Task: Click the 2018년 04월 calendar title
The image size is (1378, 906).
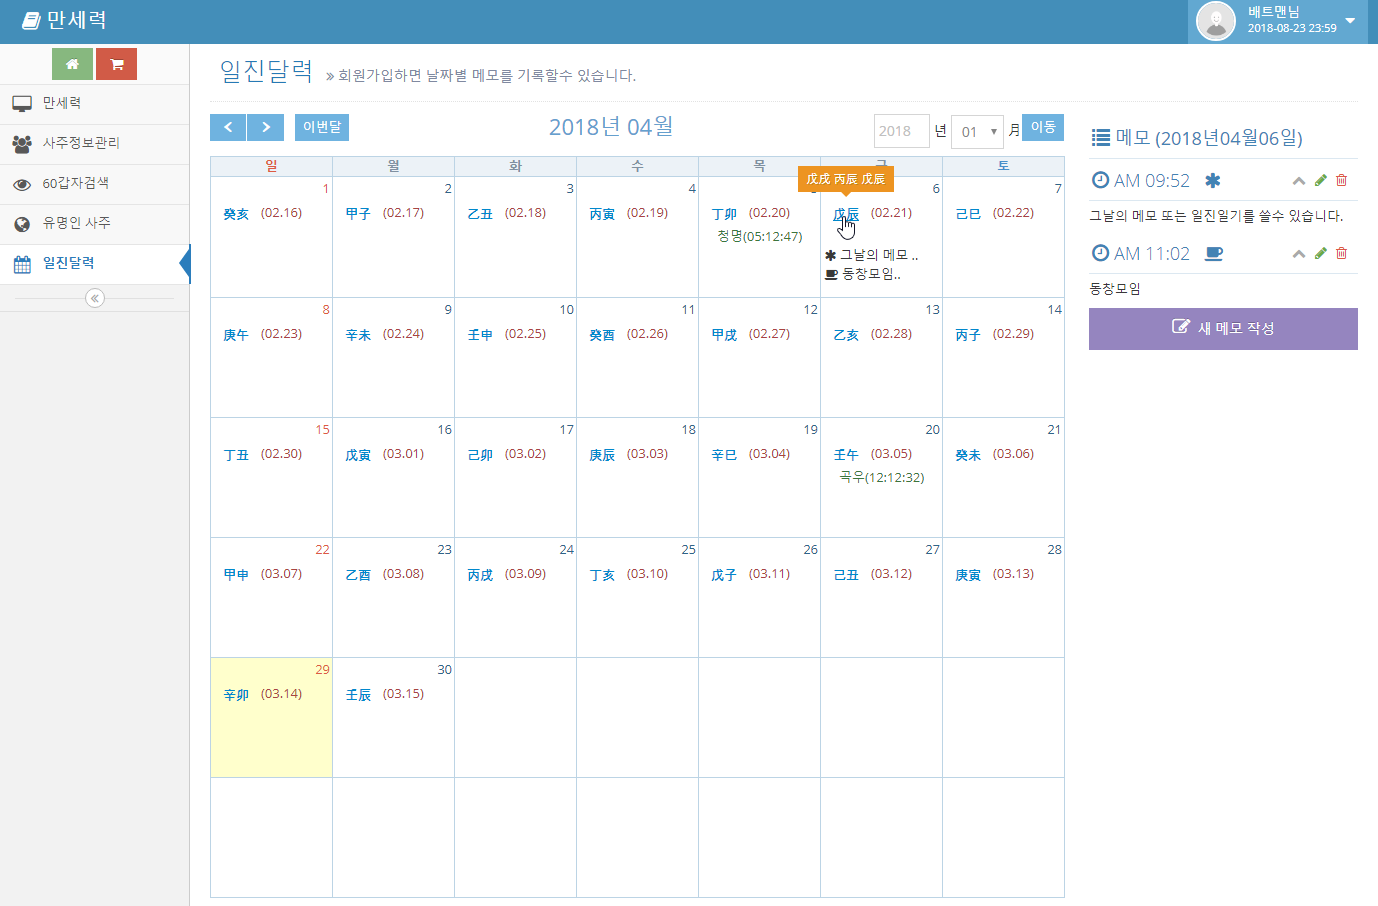Action: pos(611,127)
